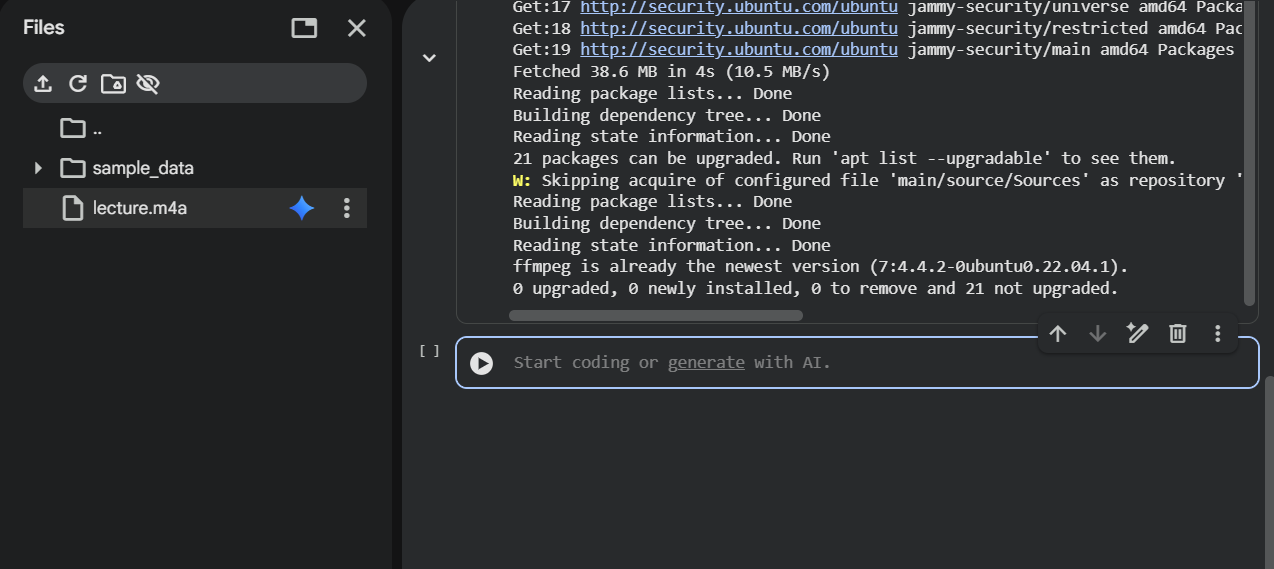This screenshot has height=569, width=1274.
Task: Expand the sample_data folder arrow
Action: point(38,168)
